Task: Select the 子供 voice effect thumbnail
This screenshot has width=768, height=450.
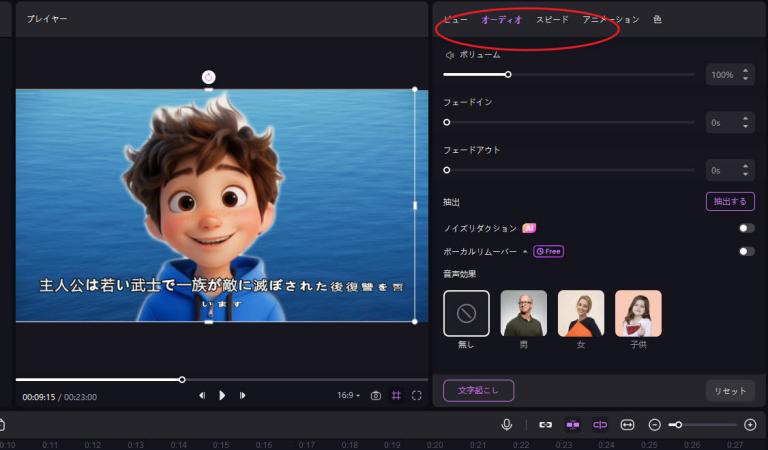Action: (x=638, y=313)
